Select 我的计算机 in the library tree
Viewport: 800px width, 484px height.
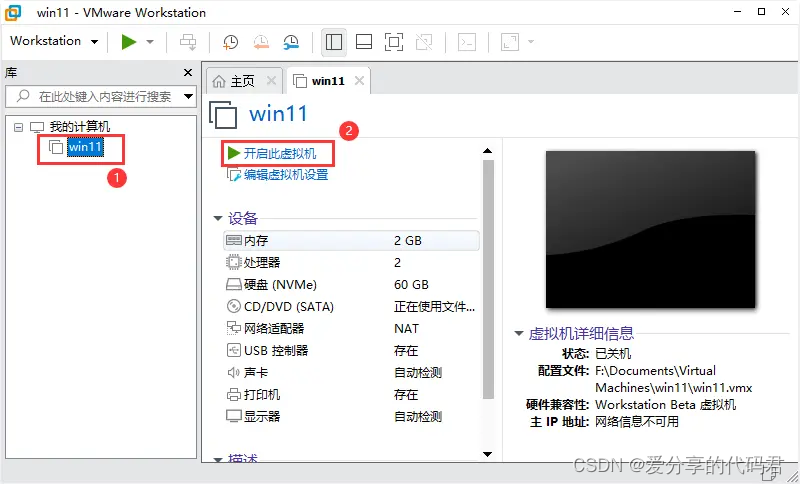point(80,126)
